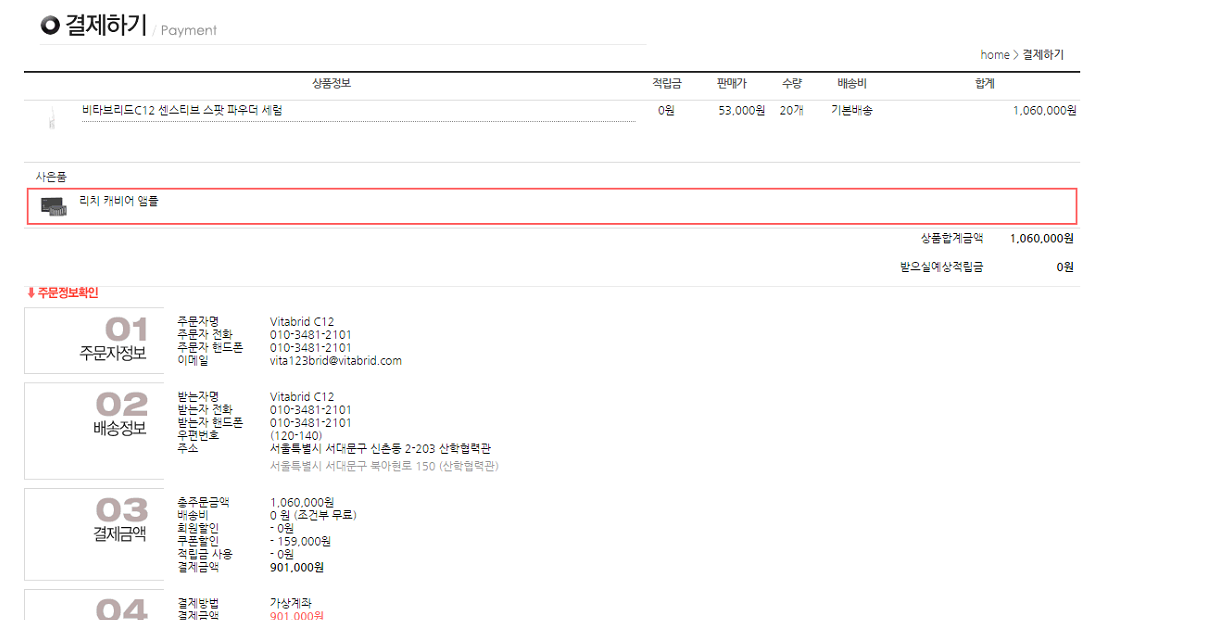Select the 01 주문자정보 step box
This screenshot has width=1207, height=620.
(94, 340)
